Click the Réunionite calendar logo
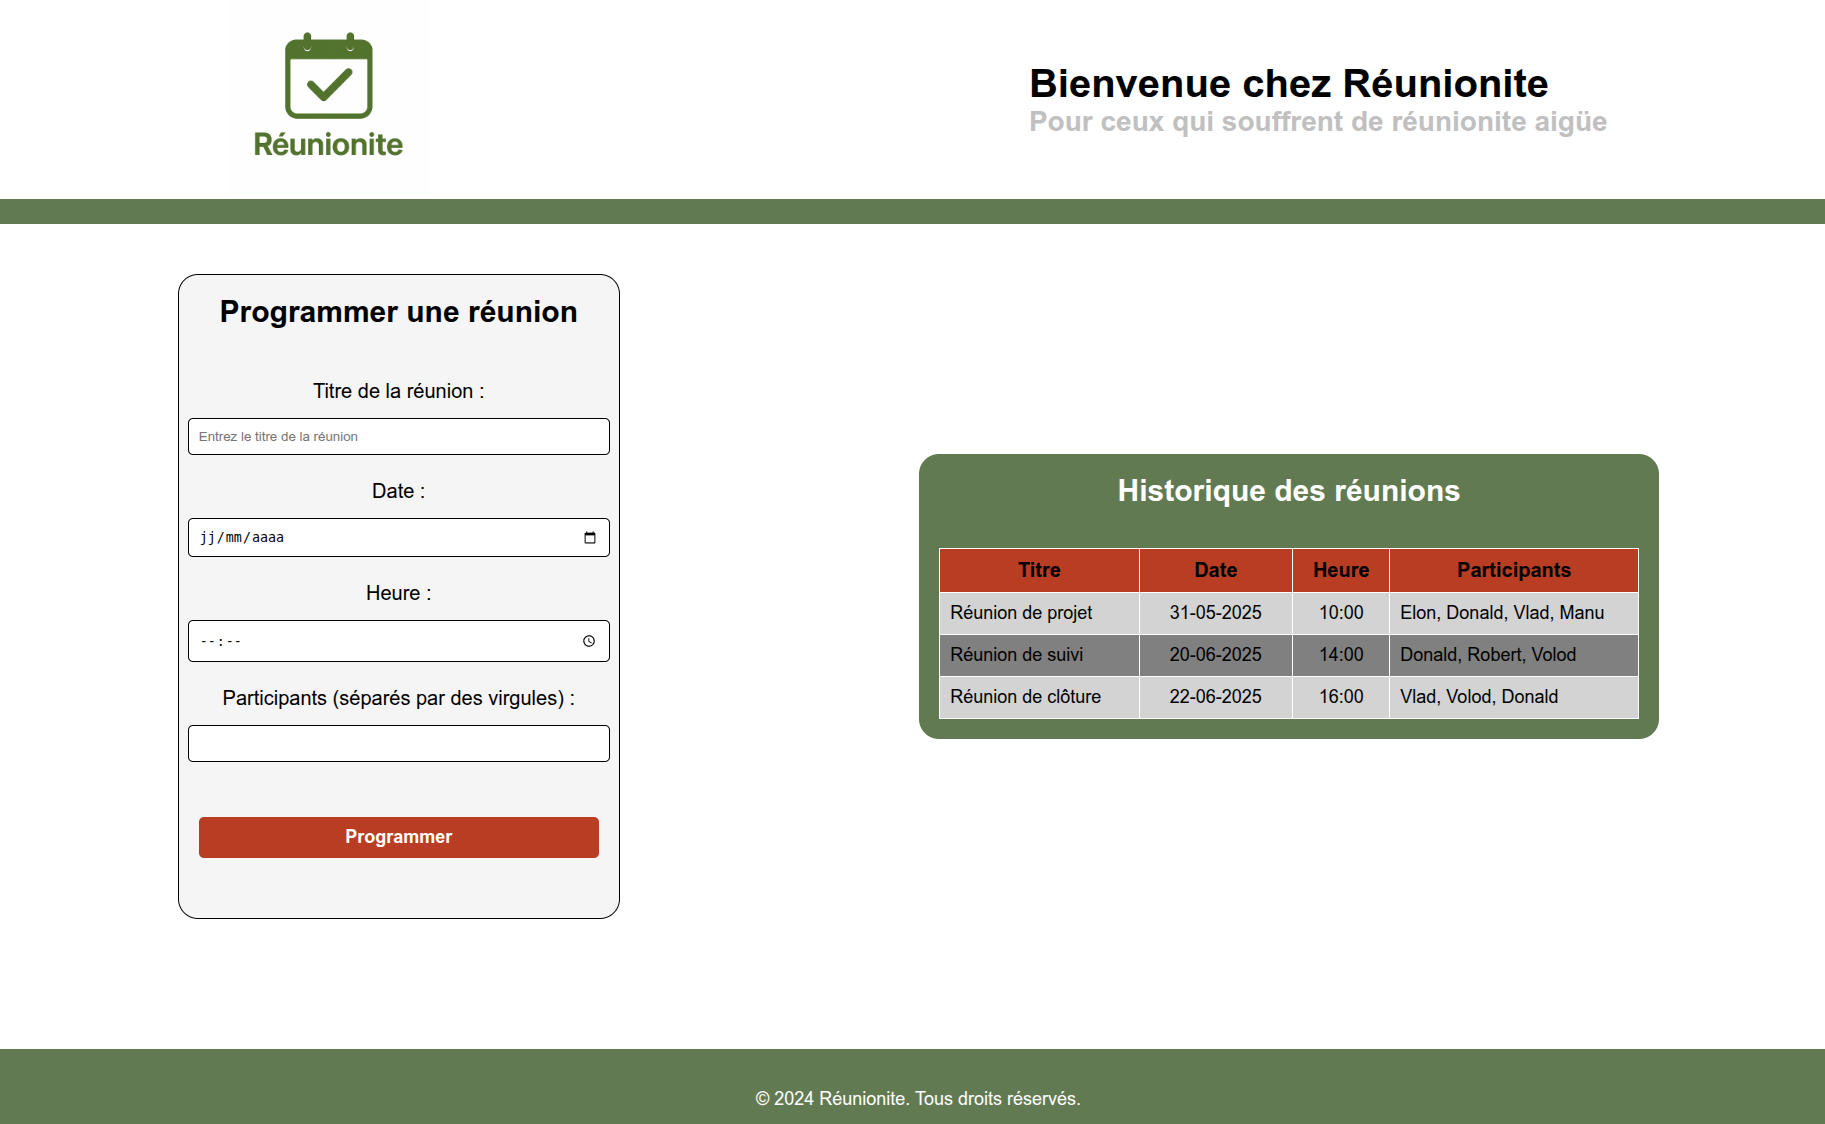The width and height of the screenshot is (1825, 1124). coord(328,97)
